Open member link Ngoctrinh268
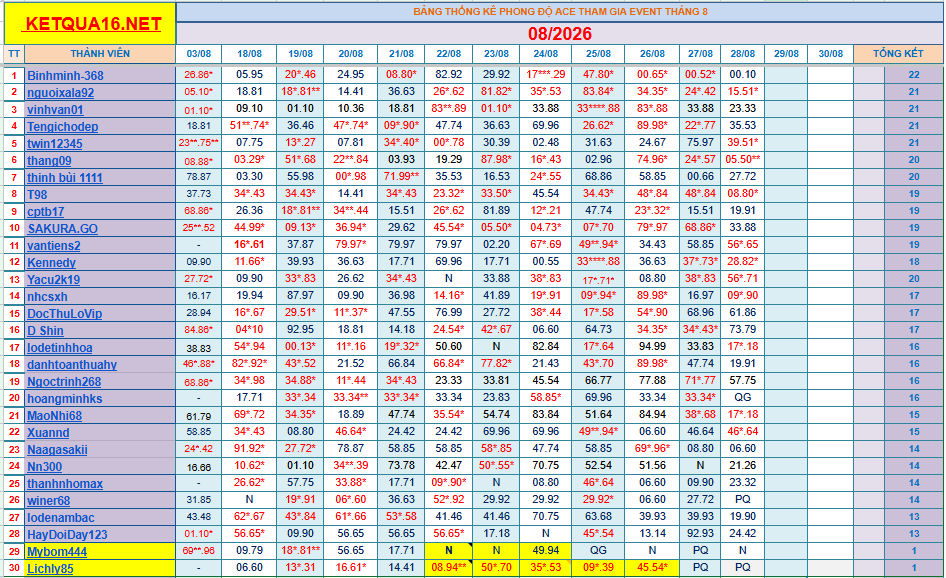 (64, 381)
